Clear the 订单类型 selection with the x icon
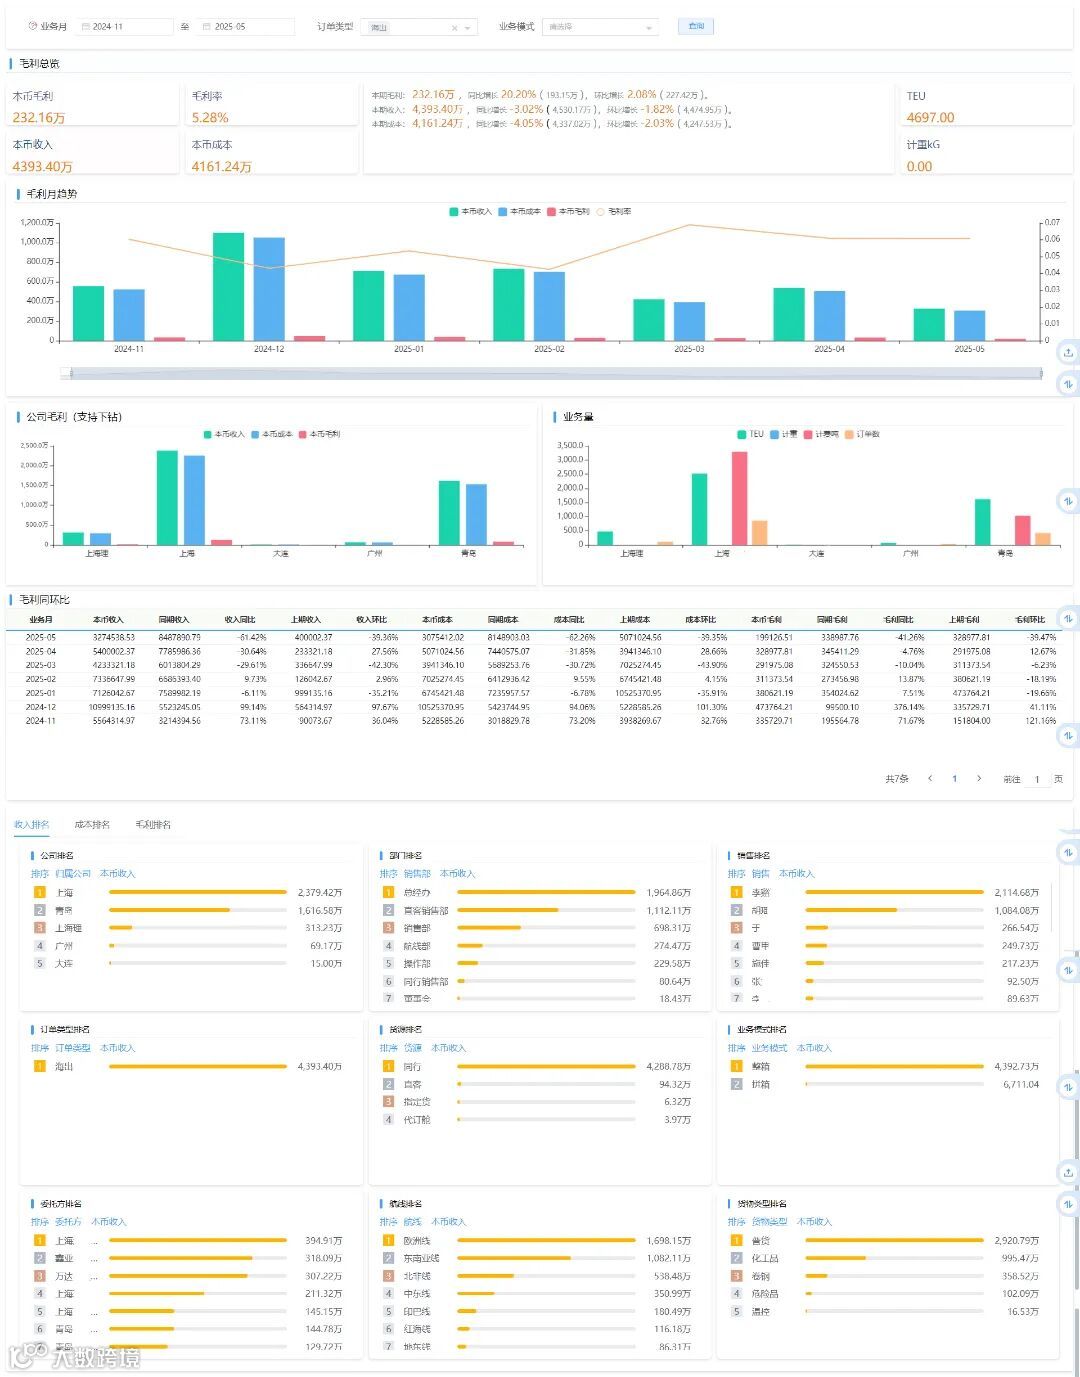Viewport: 1080px width, 1377px height. click(454, 28)
